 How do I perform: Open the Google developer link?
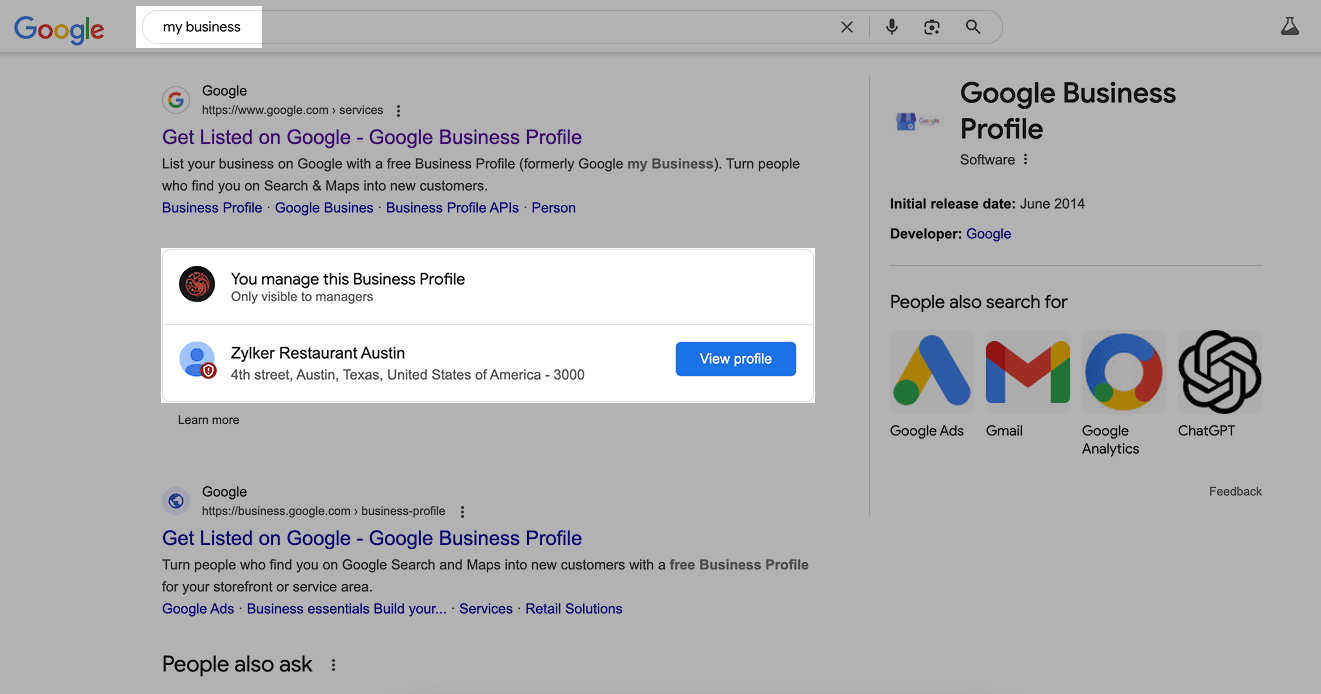pyautogui.click(x=988, y=234)
